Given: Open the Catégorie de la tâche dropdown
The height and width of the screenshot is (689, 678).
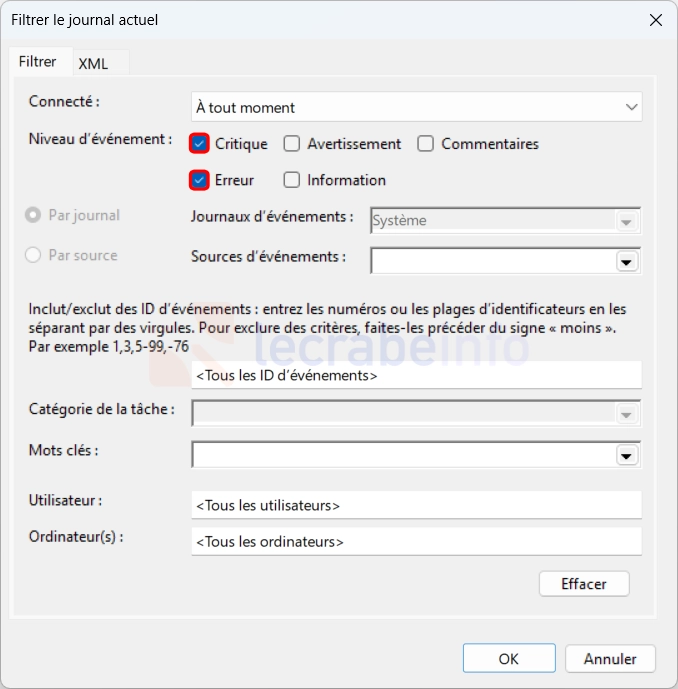Looking at the screenshot, I should tap(416, 413).
